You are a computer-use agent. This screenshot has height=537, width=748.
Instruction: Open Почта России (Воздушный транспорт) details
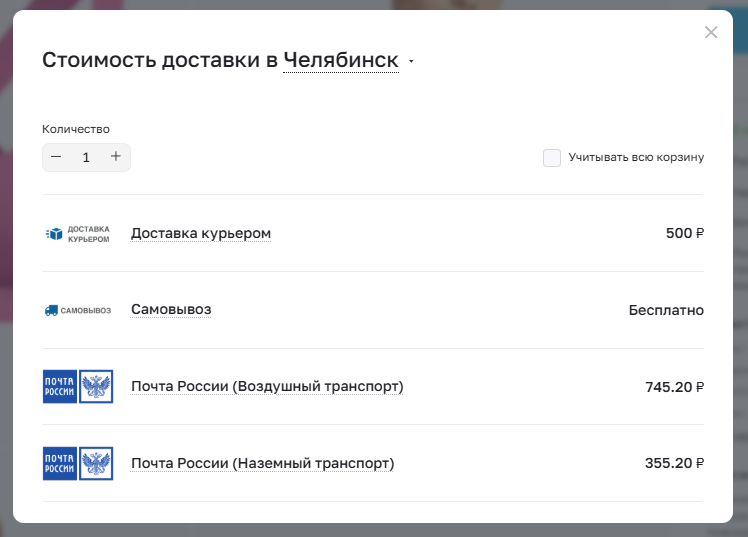(267, 386)
